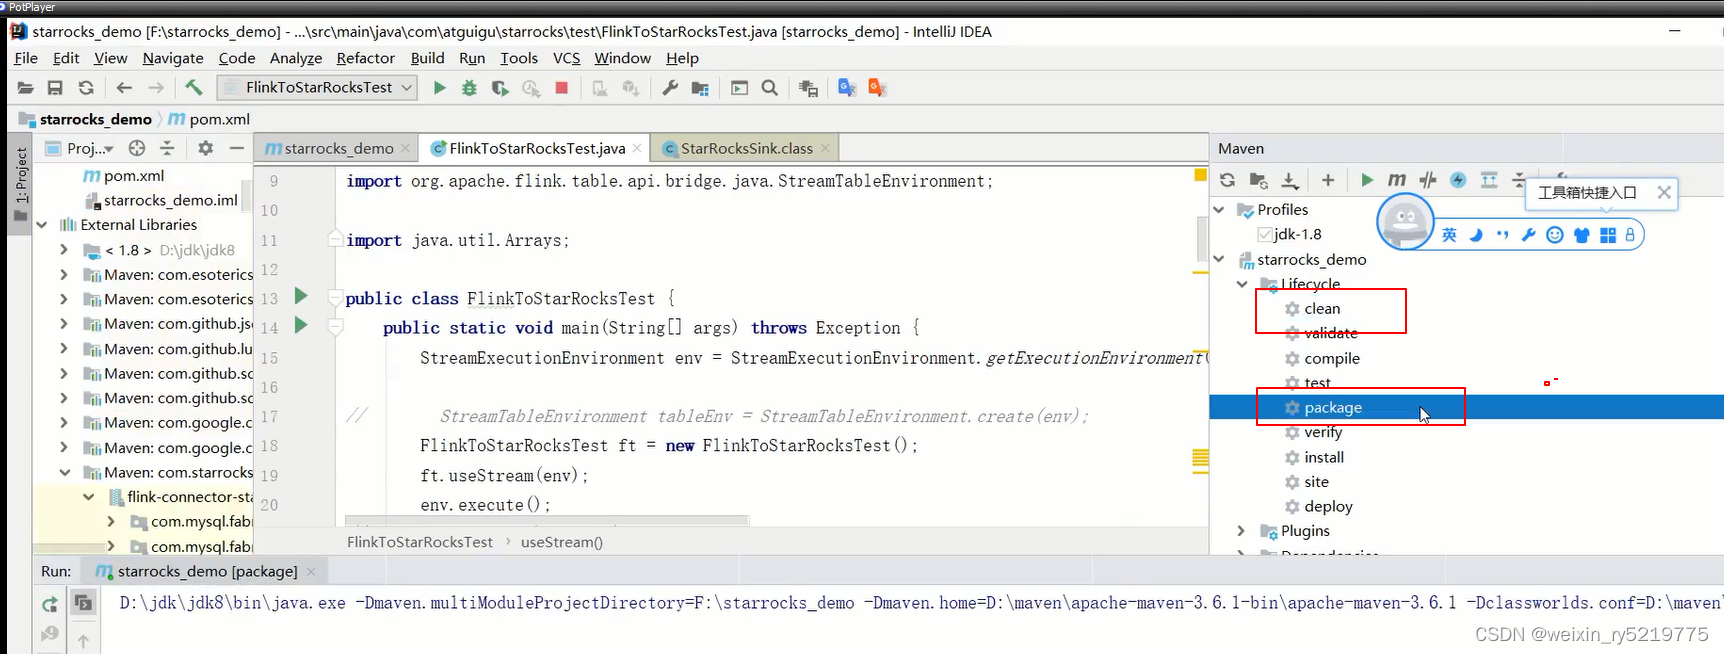Switch input language with '英' icon
The height and width of the screenshot is (654, 1724).
[1449, 235]
